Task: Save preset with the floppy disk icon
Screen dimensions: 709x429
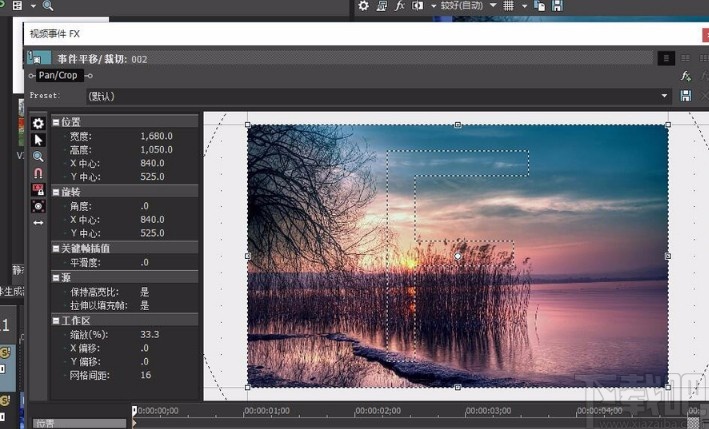Action: (686, 96)
